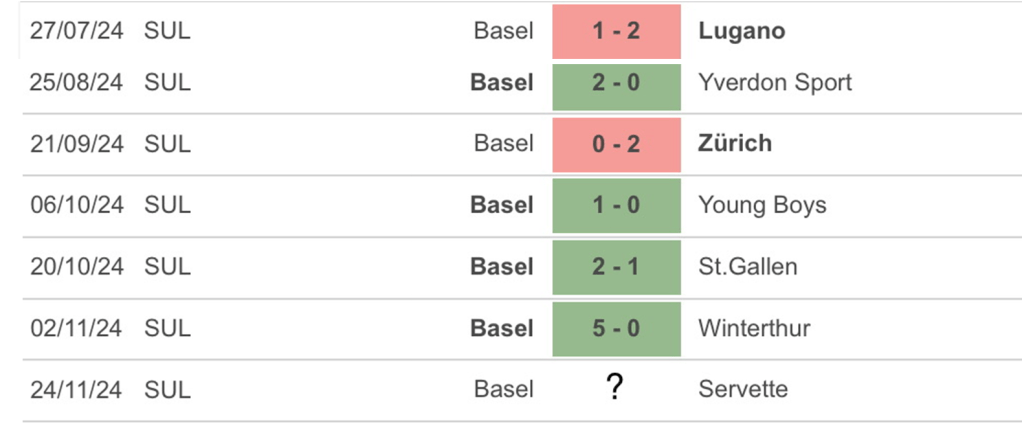Open the Servette team link
Image resolution: width=1022 pixels, height=426 pixels.
pos(743,389)
